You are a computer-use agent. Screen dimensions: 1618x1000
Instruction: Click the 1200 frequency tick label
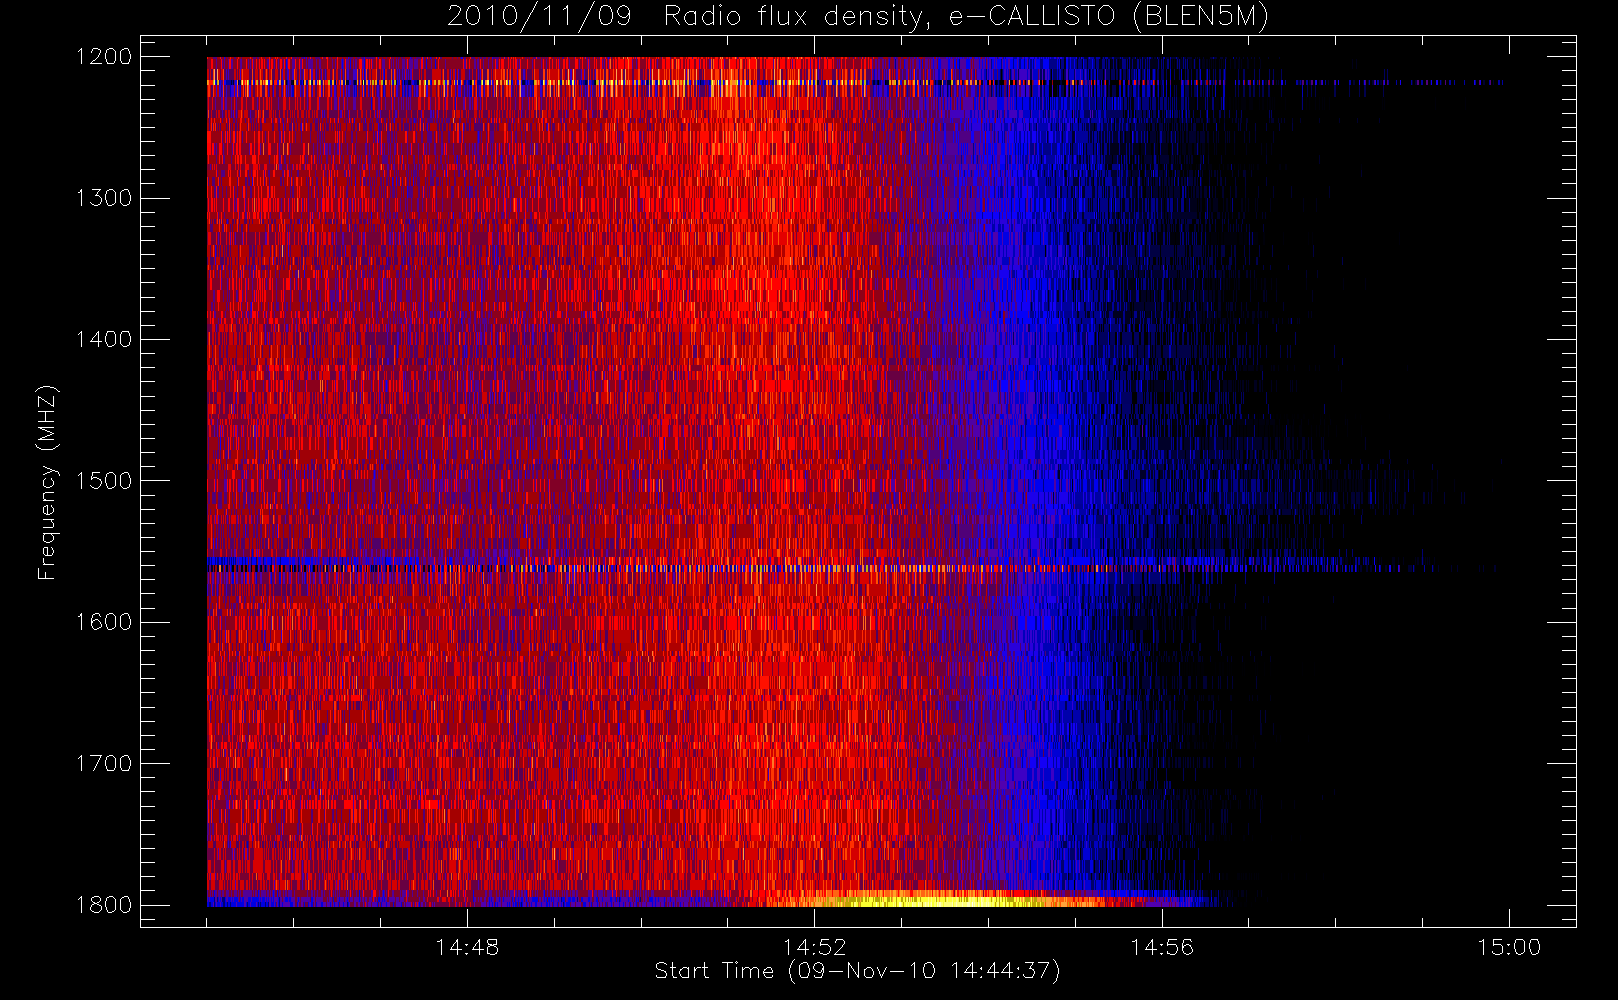(104, 57)
